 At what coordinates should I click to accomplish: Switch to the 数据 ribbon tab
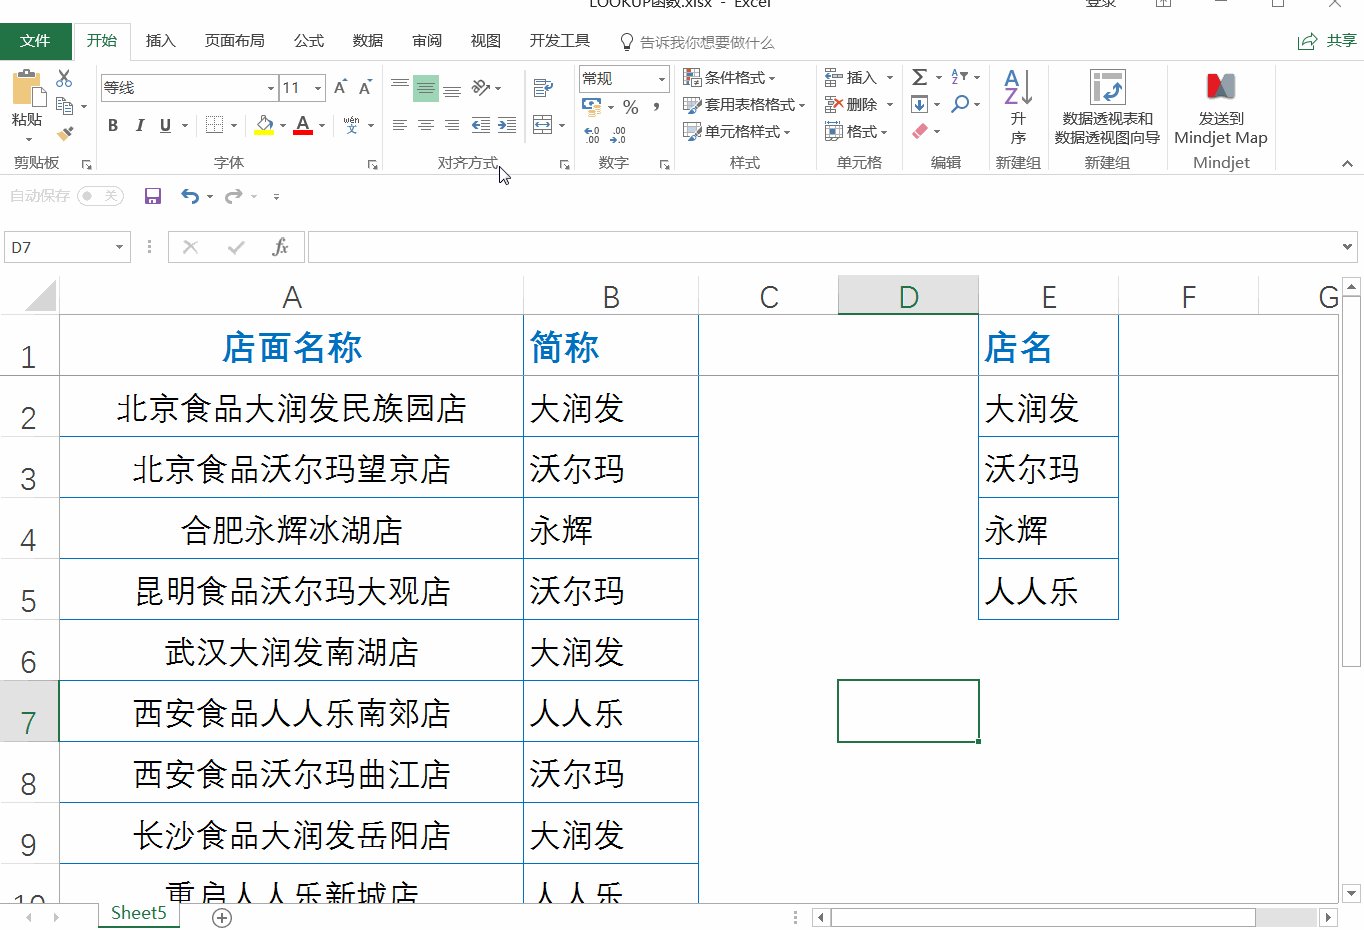(x=367, y=41)
